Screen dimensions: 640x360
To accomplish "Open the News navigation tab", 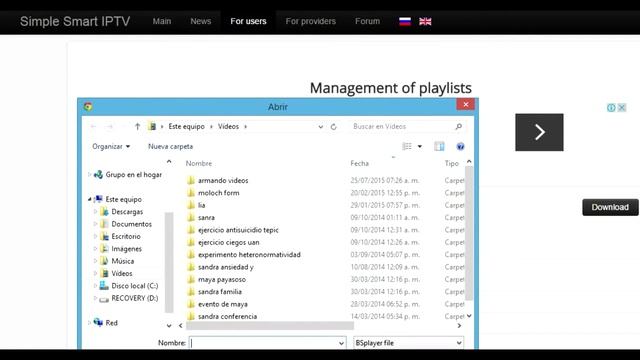I will click(200, 21).
